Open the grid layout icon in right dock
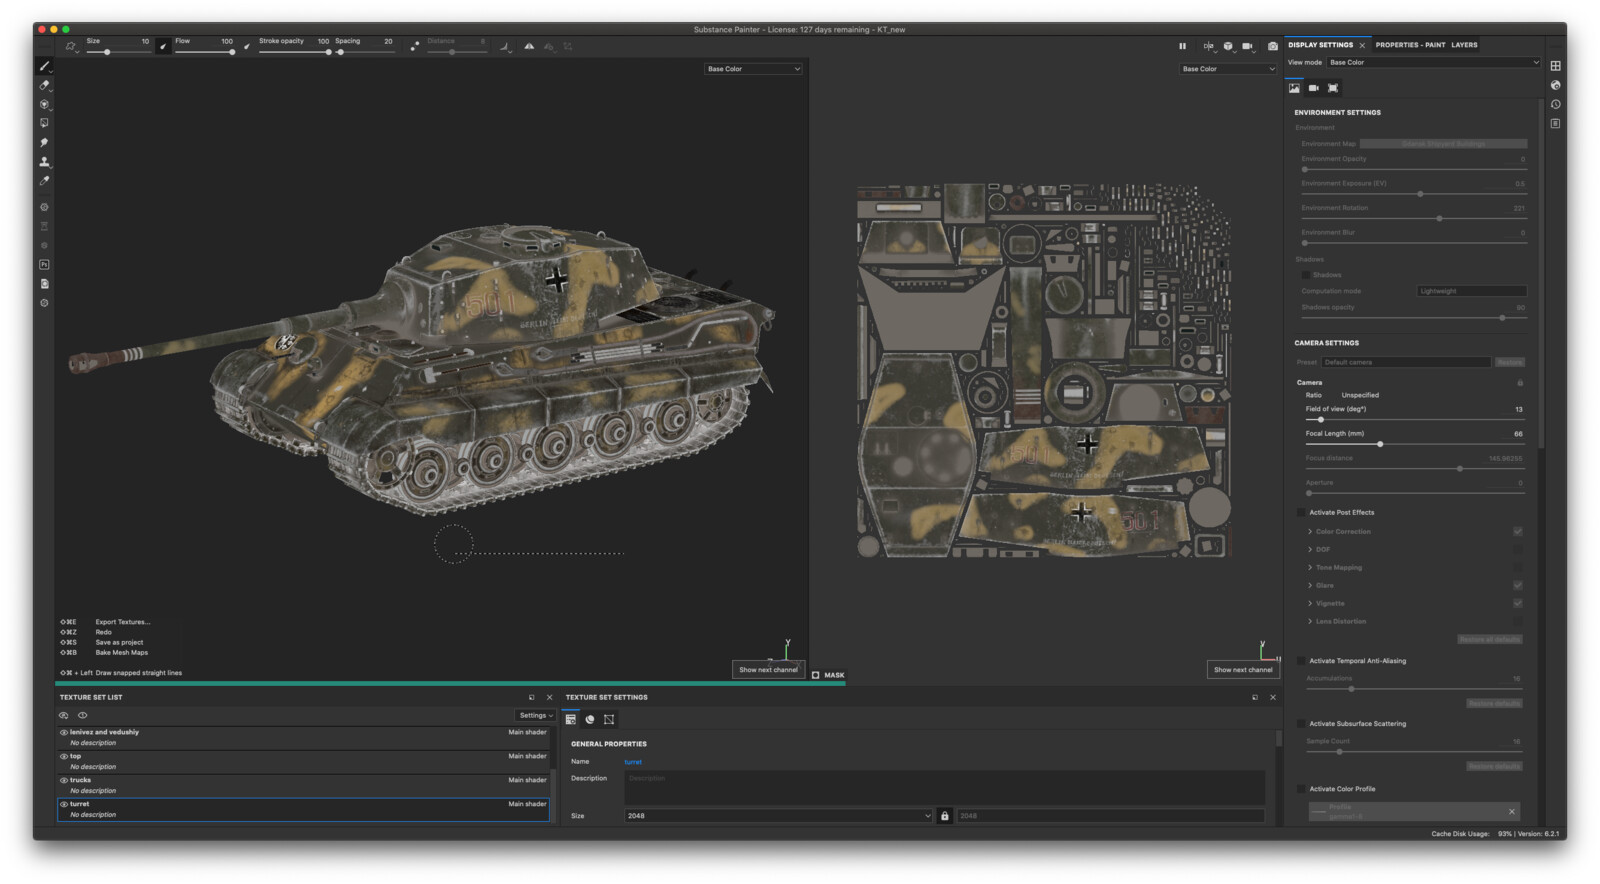The width and height of the screenshot is (1600, 884). 1555,66
